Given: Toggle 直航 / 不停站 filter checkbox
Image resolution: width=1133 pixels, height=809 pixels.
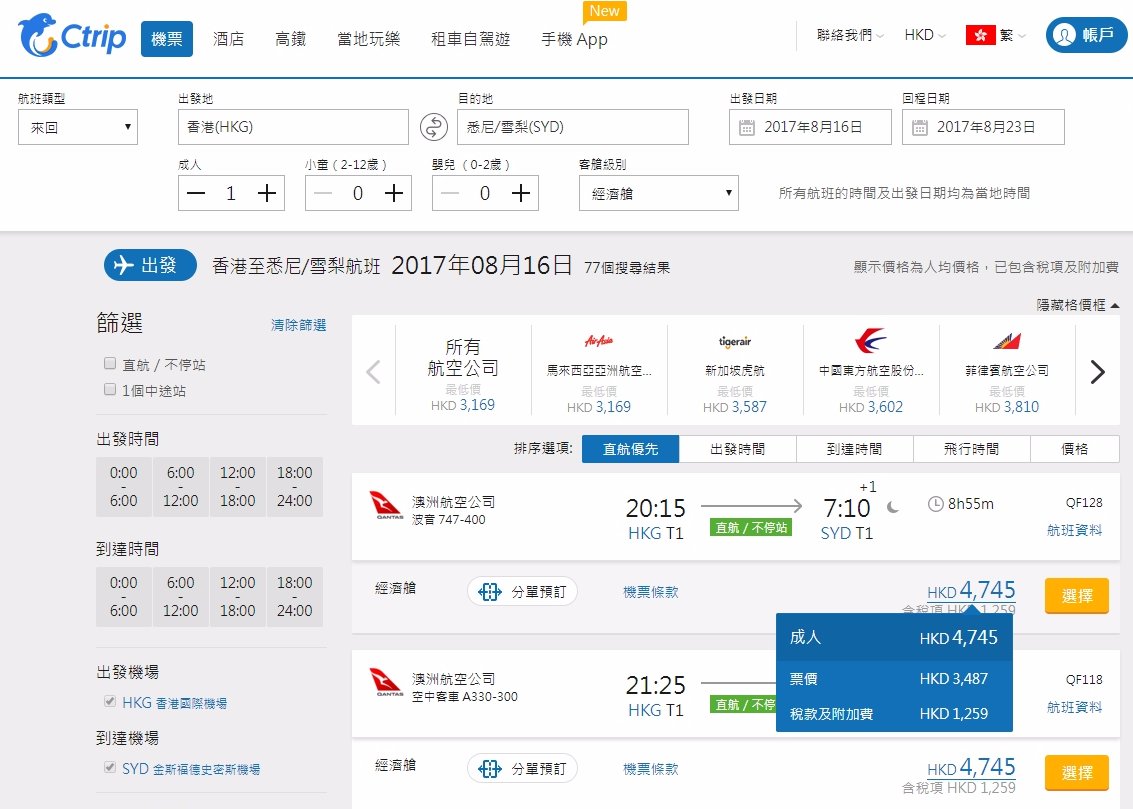Looking at the screenshot, I should (x=110, y=363).
